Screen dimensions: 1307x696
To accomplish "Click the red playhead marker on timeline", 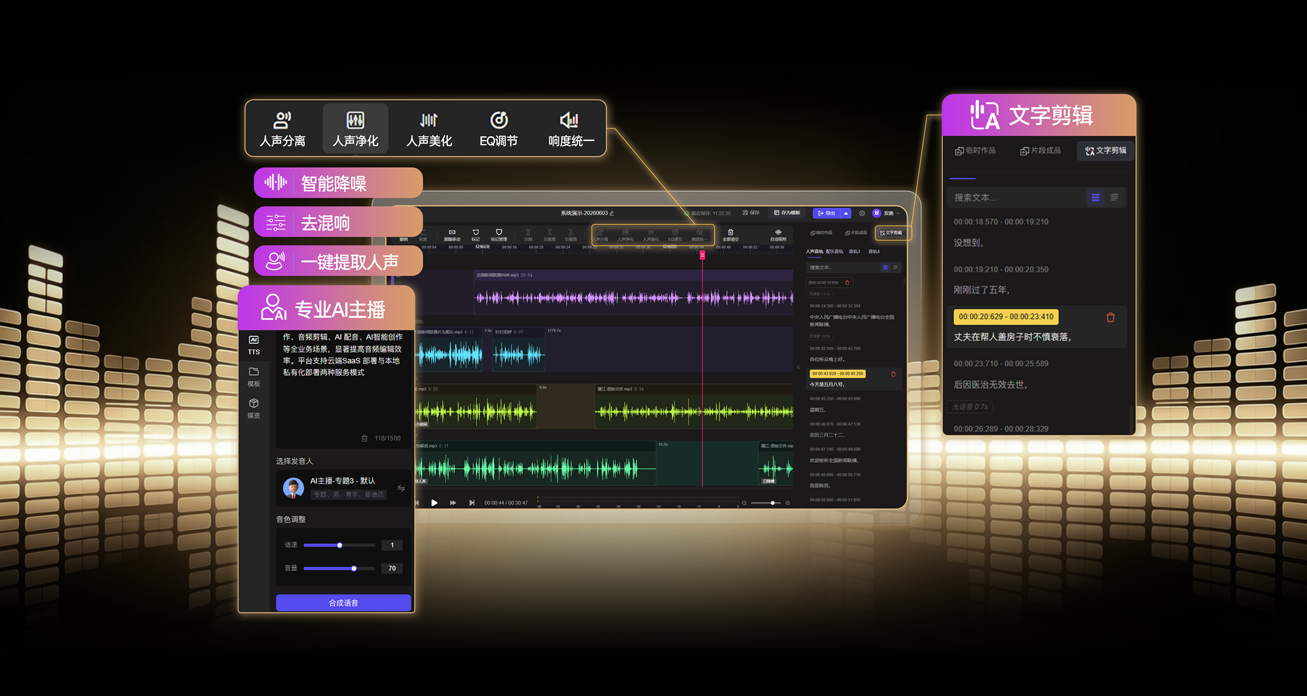I will 702,255.
